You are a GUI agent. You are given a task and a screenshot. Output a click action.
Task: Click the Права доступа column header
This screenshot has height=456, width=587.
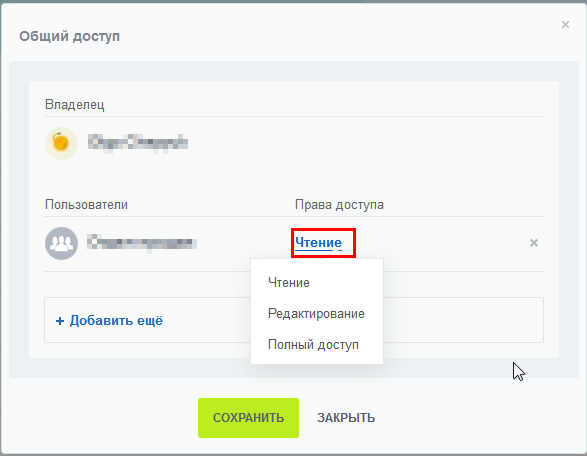click(339, 205)
